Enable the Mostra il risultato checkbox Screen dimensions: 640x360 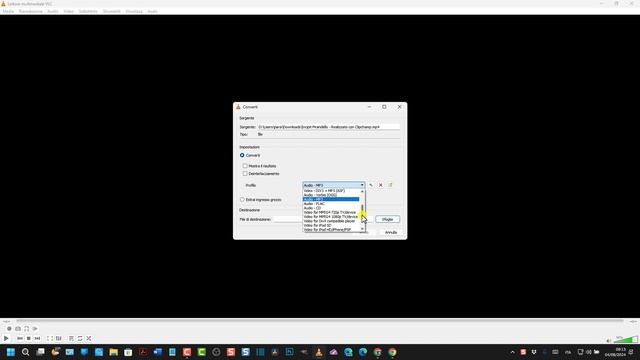[x=245, y=166]
